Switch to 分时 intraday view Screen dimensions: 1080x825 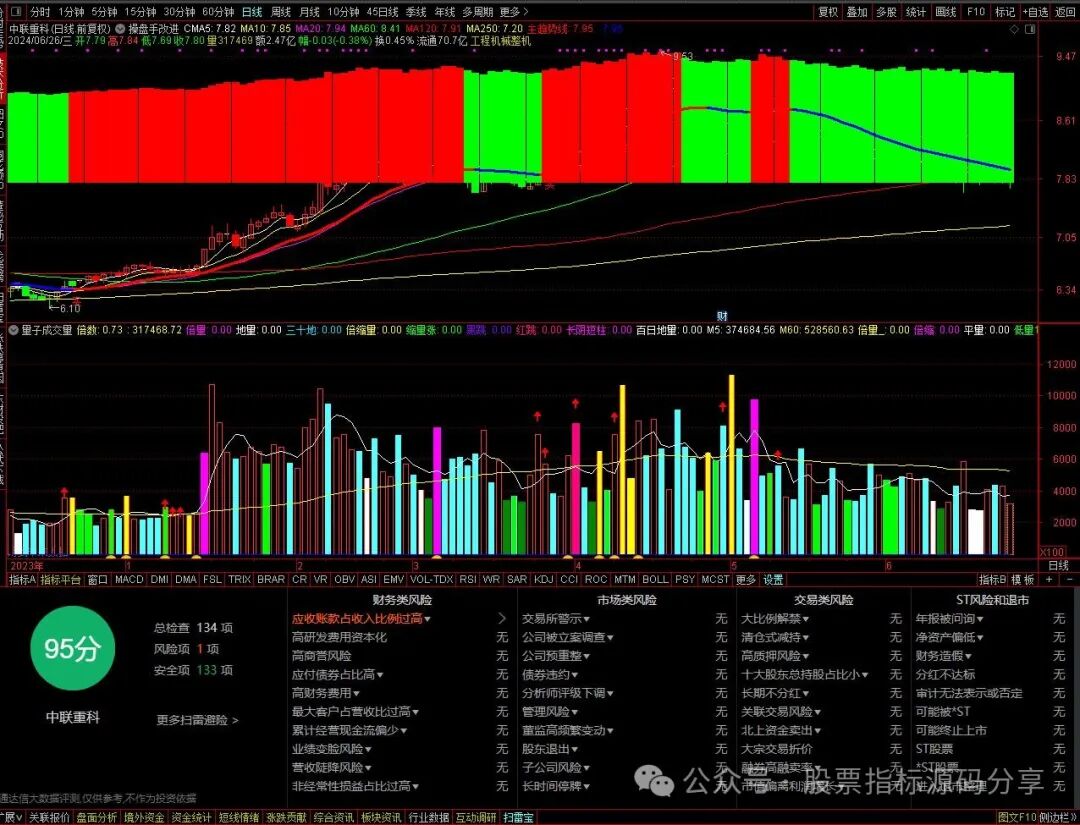[41, 12]
